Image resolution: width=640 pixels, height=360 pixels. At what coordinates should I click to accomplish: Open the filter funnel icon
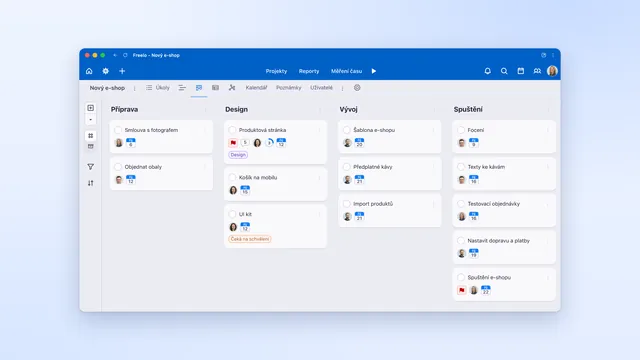pyautogui.click(x=91, y=167)
